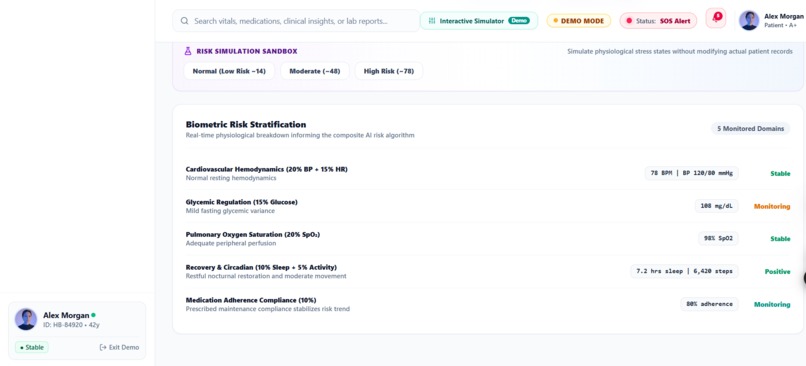Image resolution: width=806 pixels, height=366 pixels.
Task: Open Alex Morgan profile avatar in header
Action: pyautogui.click(x=748, y=21)
